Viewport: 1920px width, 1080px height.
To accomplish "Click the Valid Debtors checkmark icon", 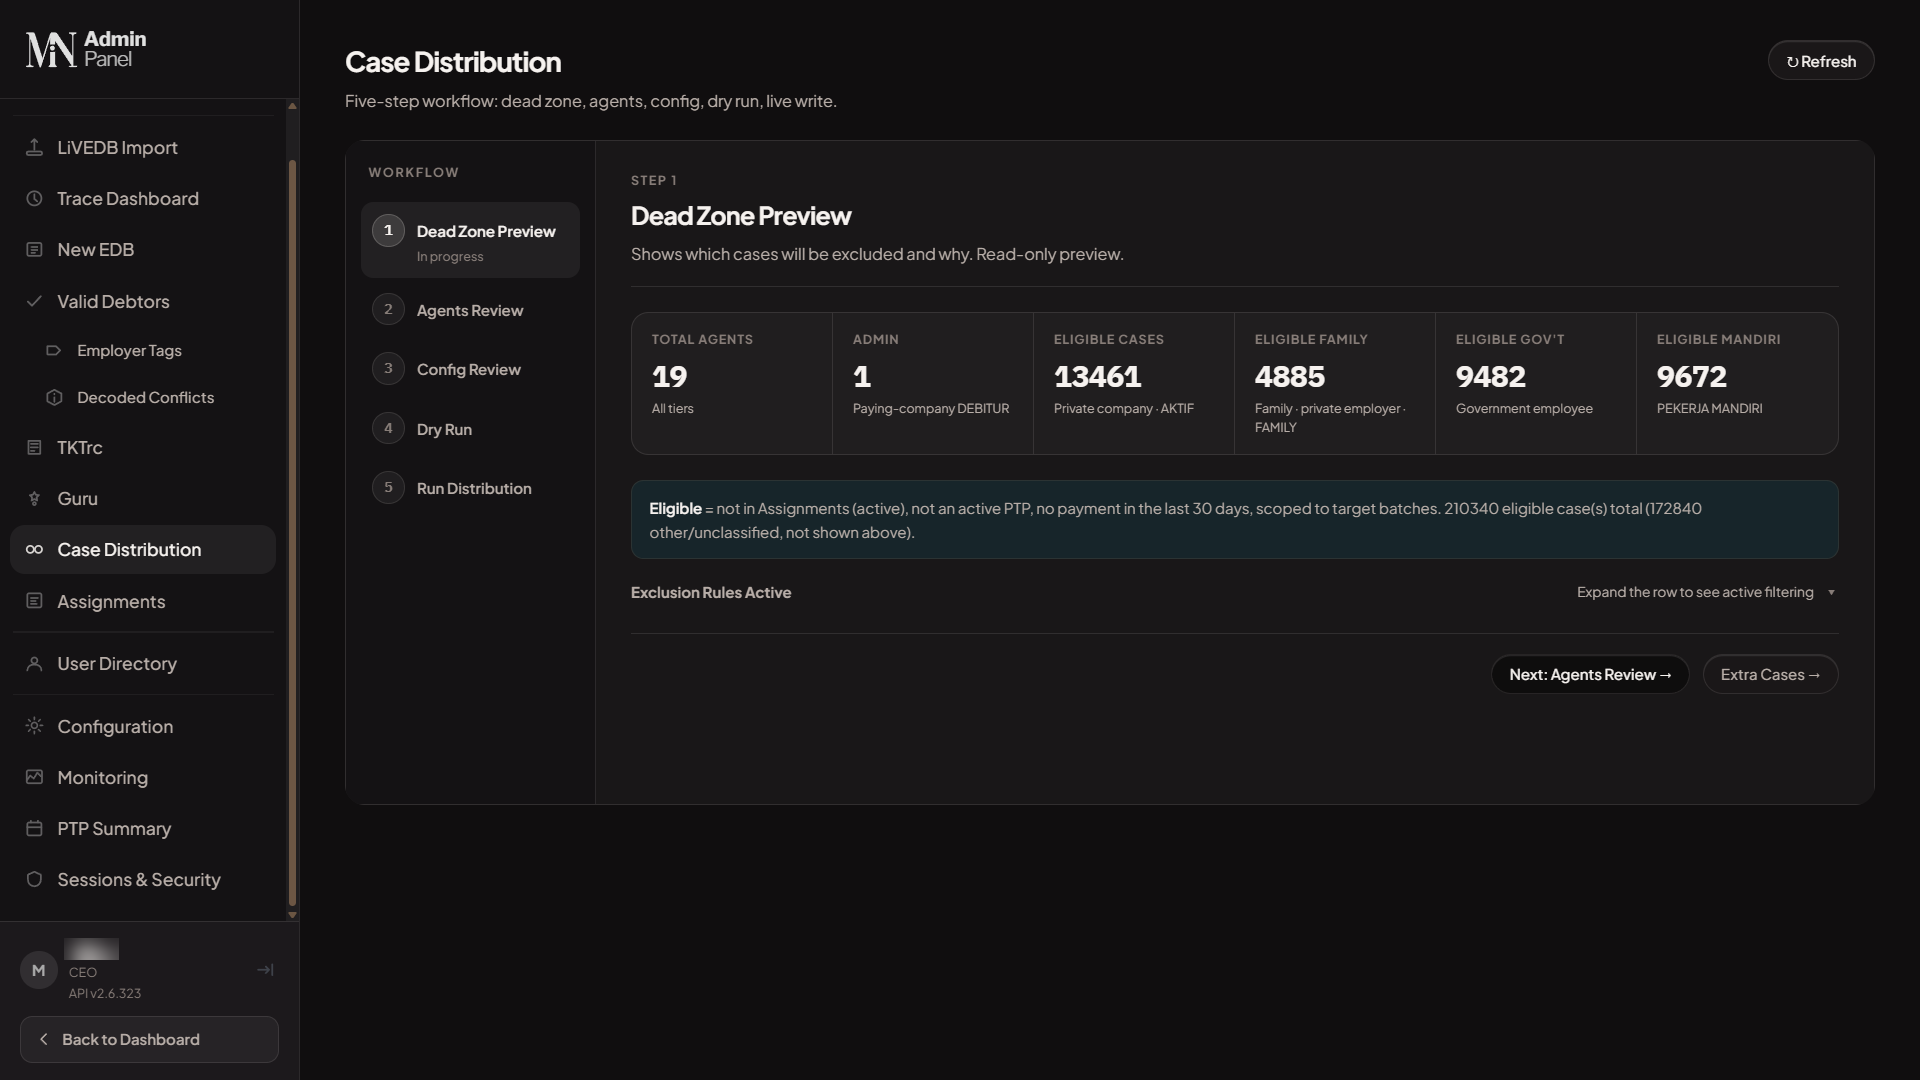I will pyautogui.click(x=34, y=301).
